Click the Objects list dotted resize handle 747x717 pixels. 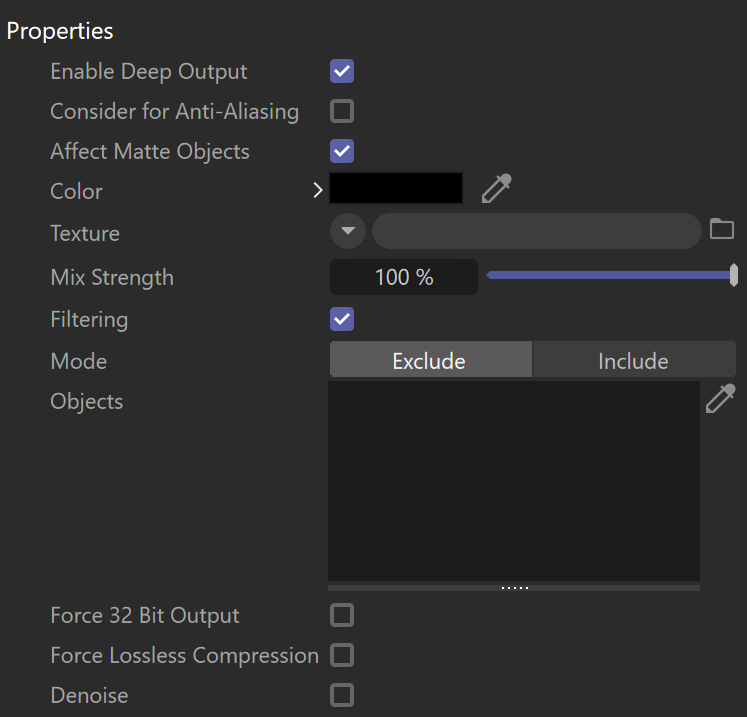coord(514,588)
